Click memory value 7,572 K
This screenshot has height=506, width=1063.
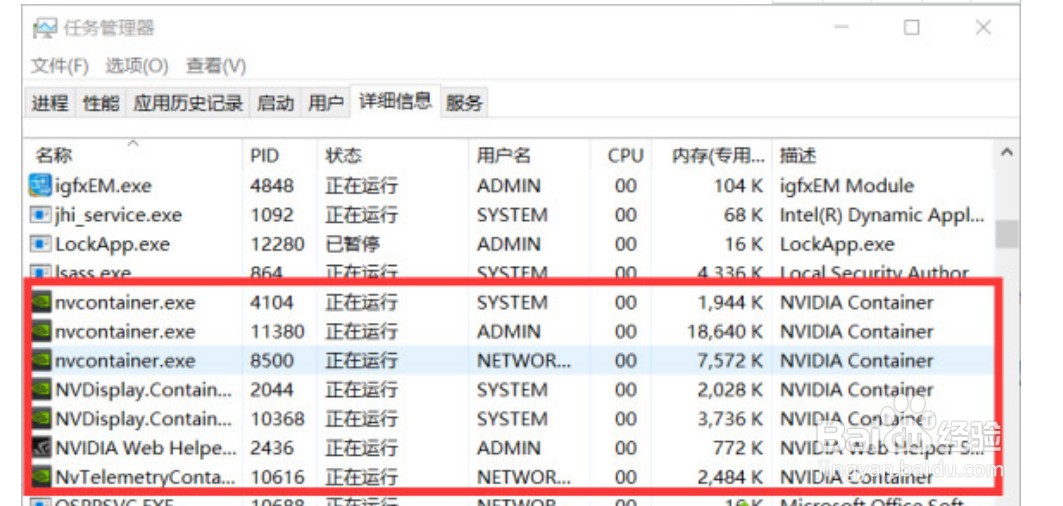click(730, 361)
